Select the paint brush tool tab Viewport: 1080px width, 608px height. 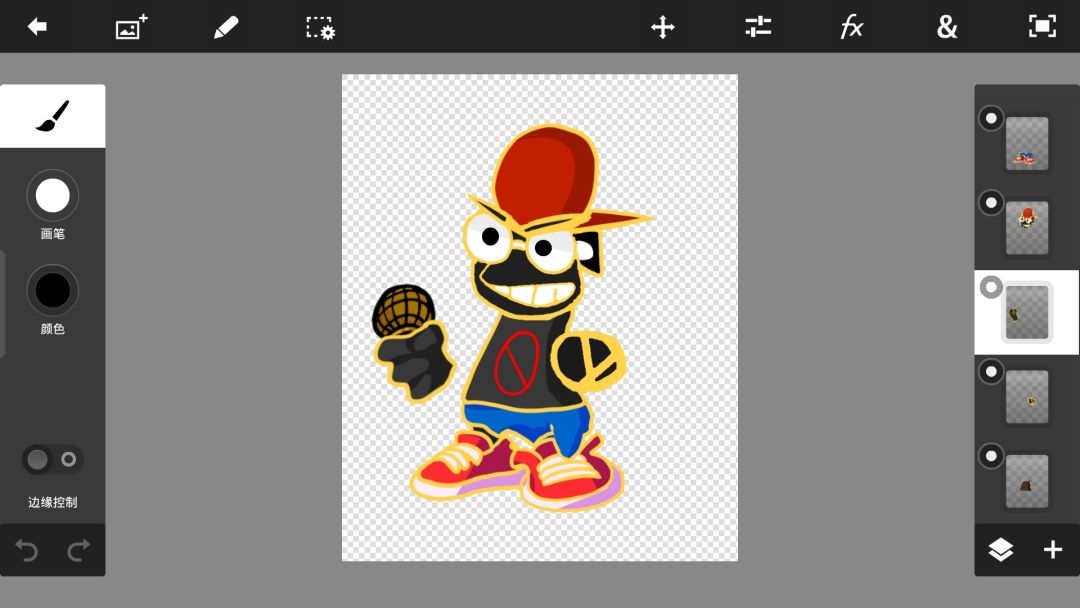pyautogui.click(x=52, y=116)
